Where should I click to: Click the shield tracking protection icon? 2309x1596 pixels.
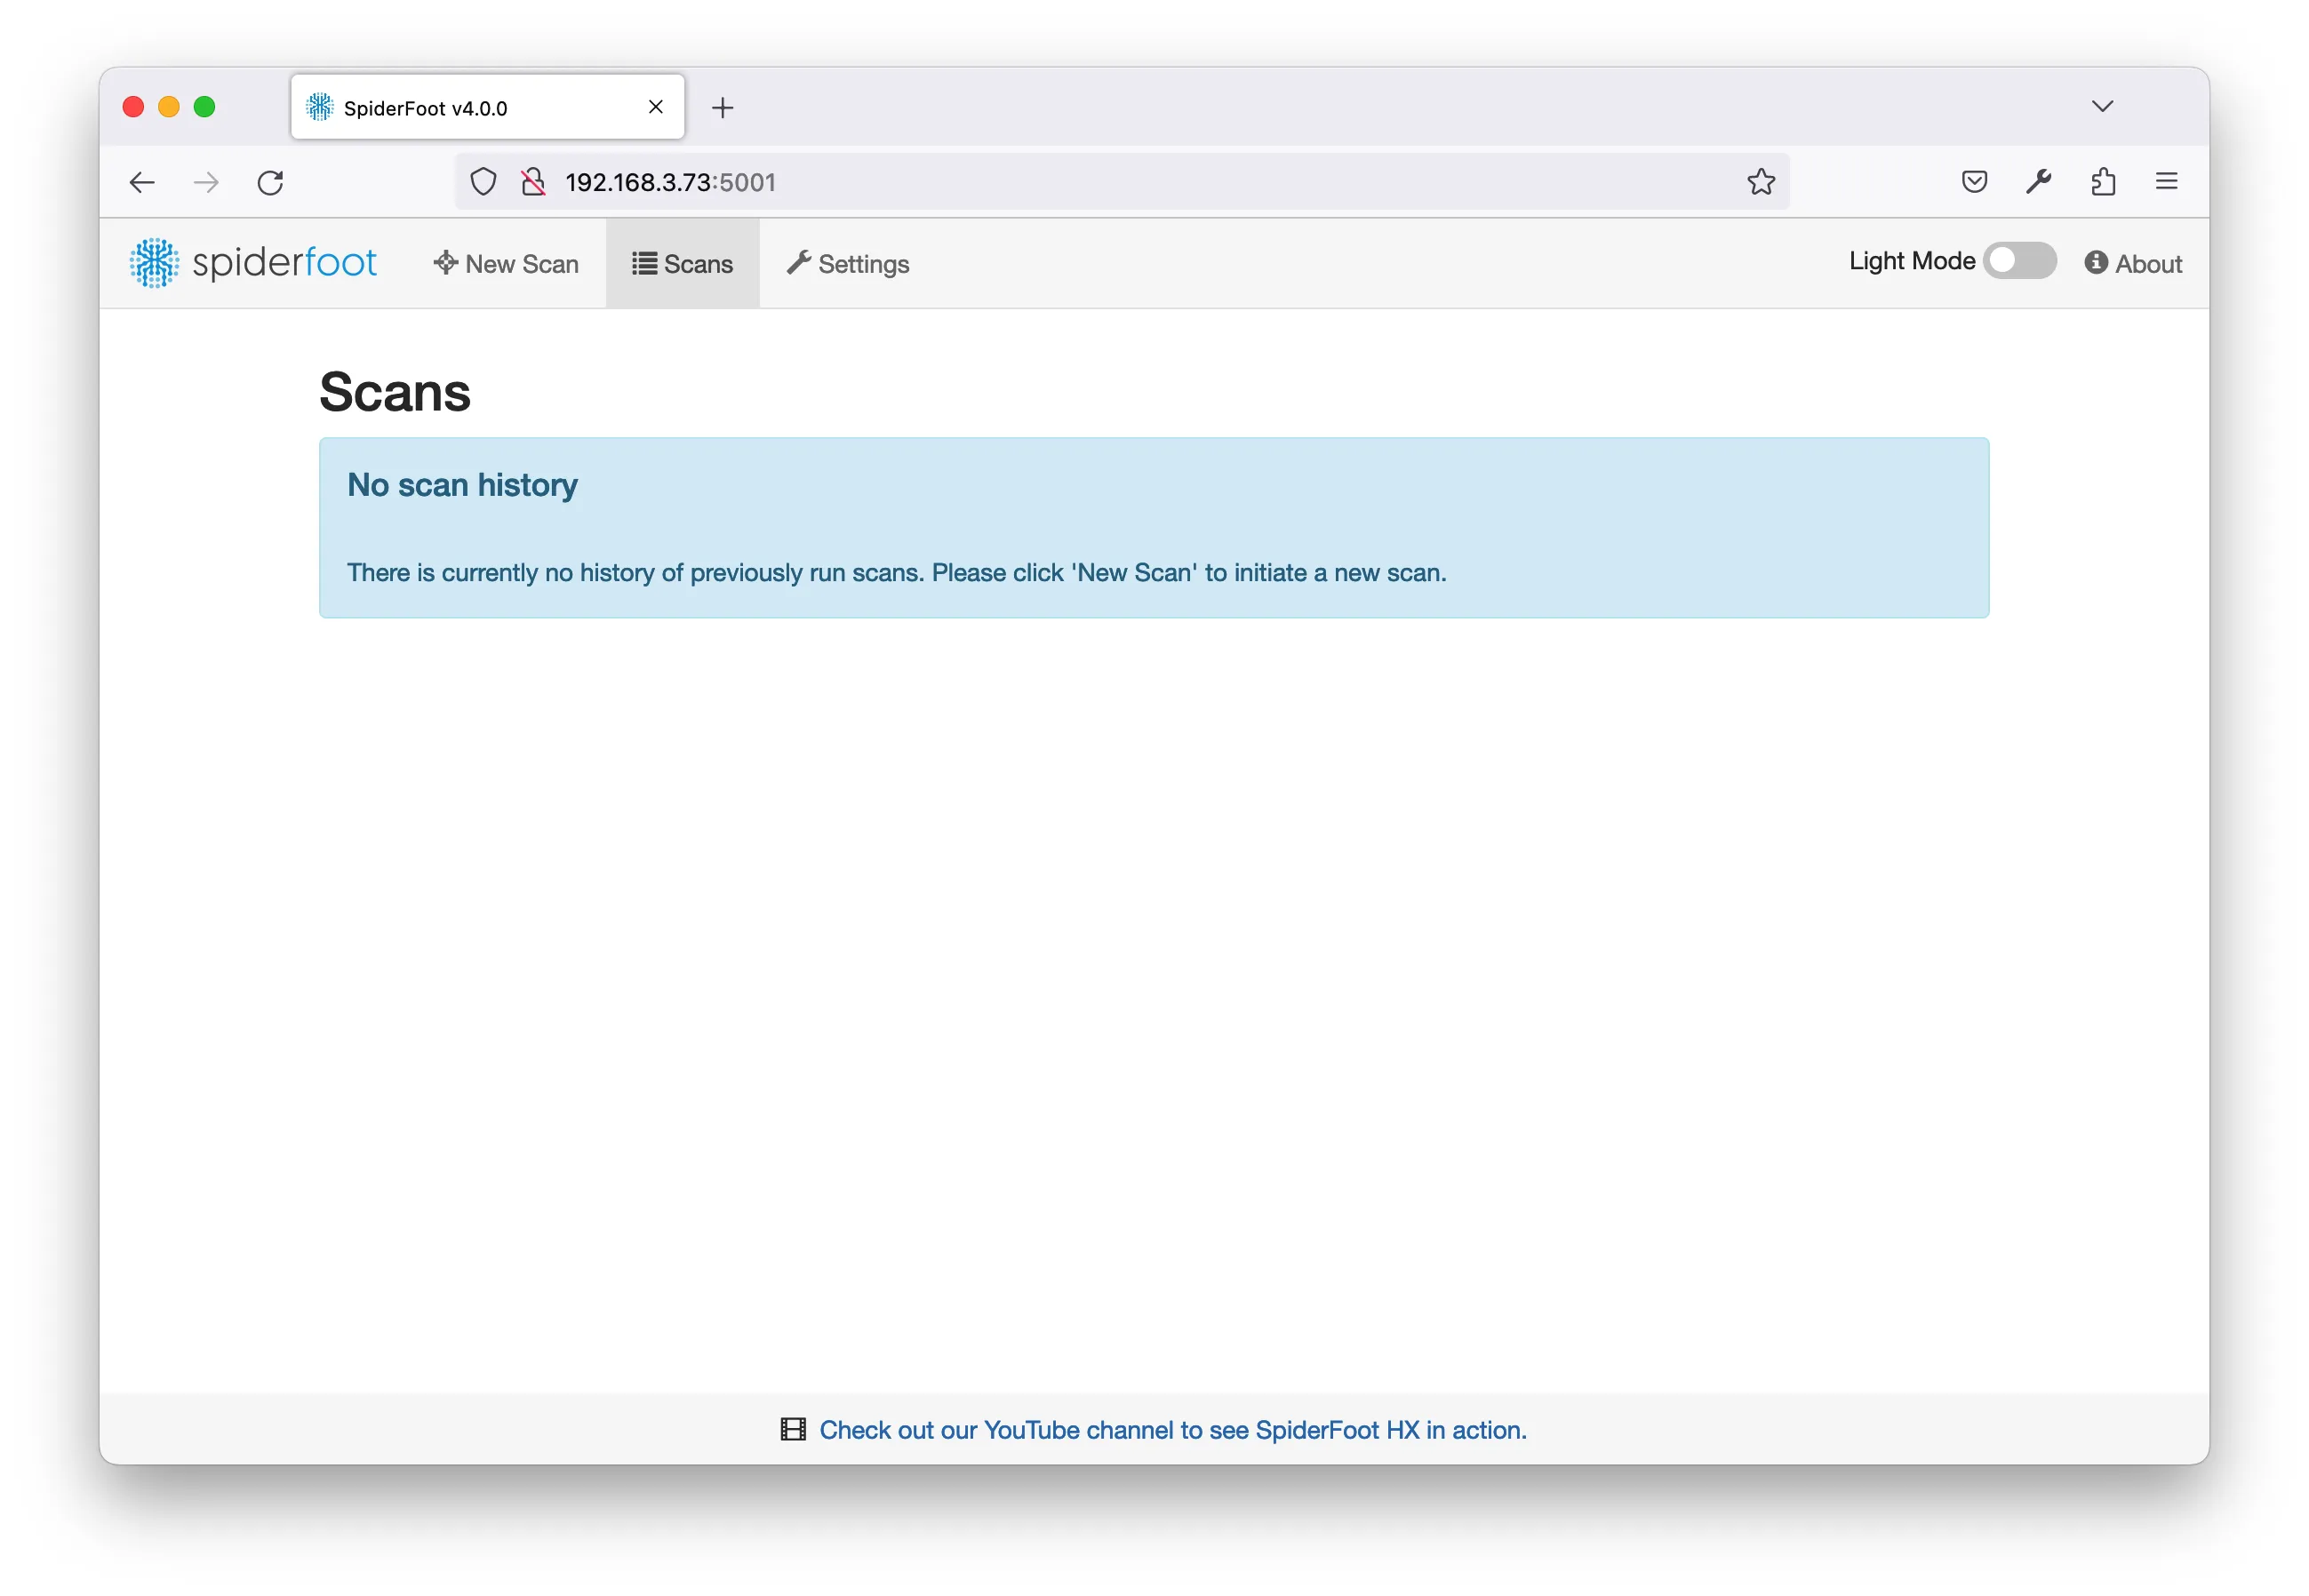click(x=483, y=182)
